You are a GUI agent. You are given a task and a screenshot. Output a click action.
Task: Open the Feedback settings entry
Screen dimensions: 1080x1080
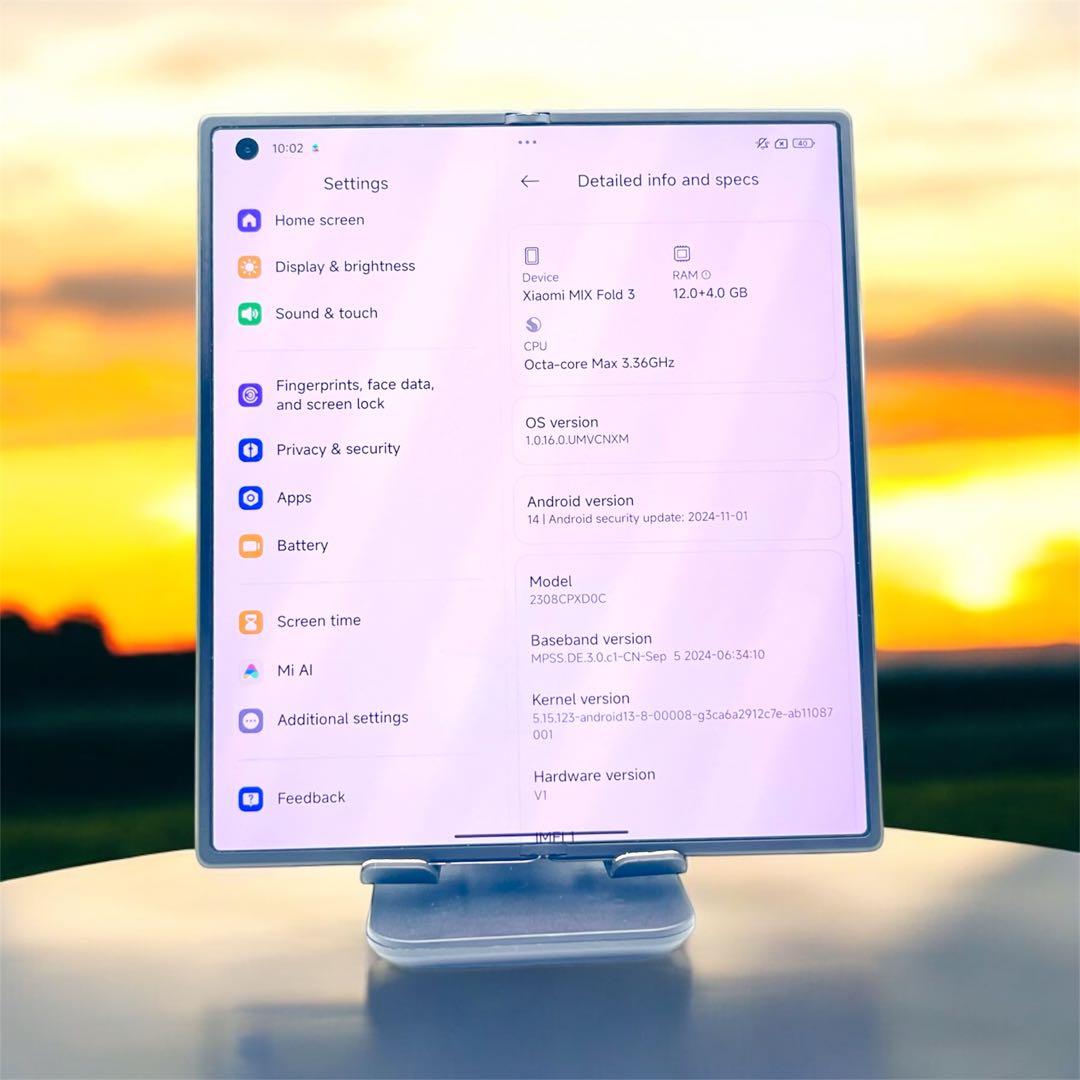coord(311,798)
